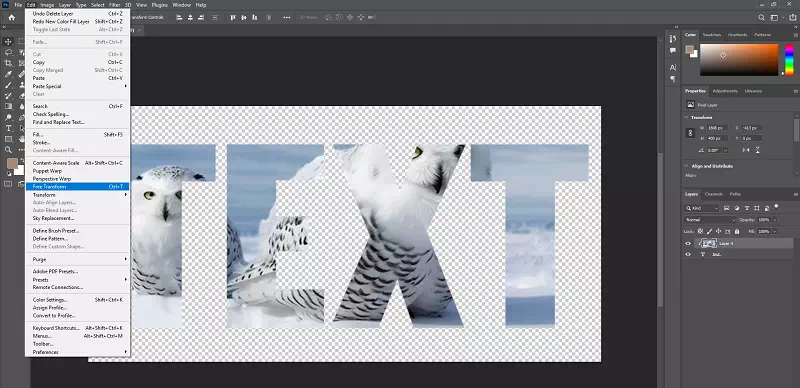
Task: Open the rotation angle dropdown
Action: coord(725,150)
